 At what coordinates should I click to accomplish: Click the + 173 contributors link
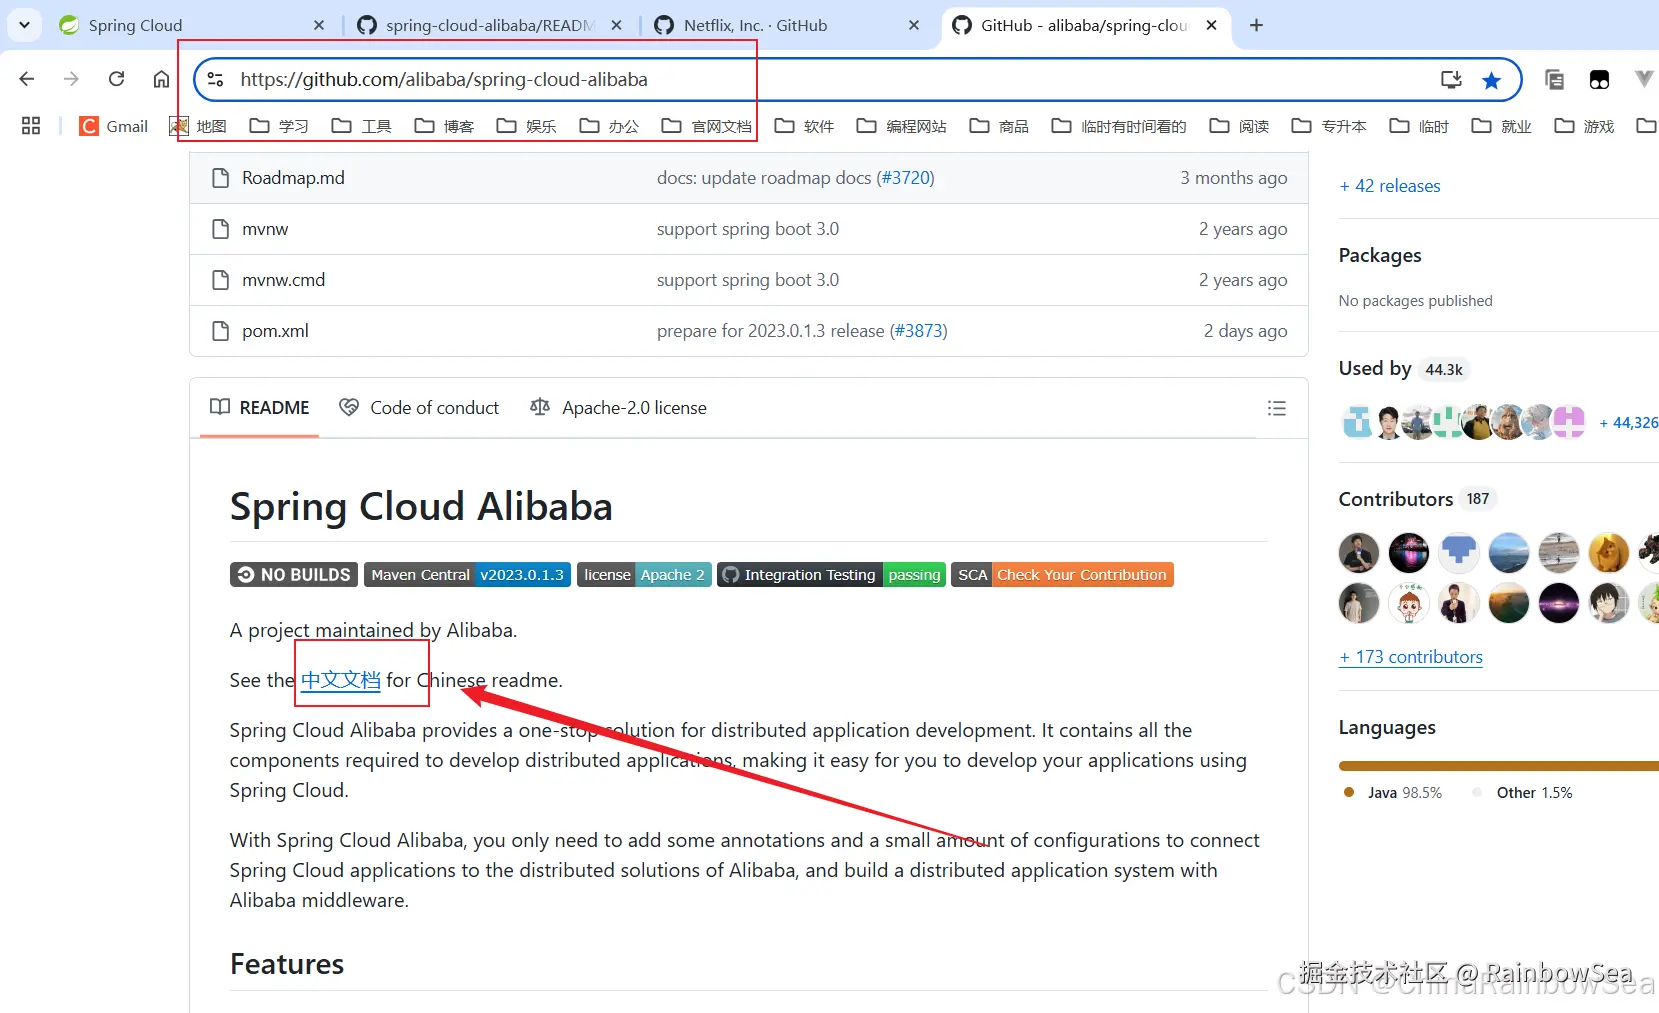click(1411, 657)
